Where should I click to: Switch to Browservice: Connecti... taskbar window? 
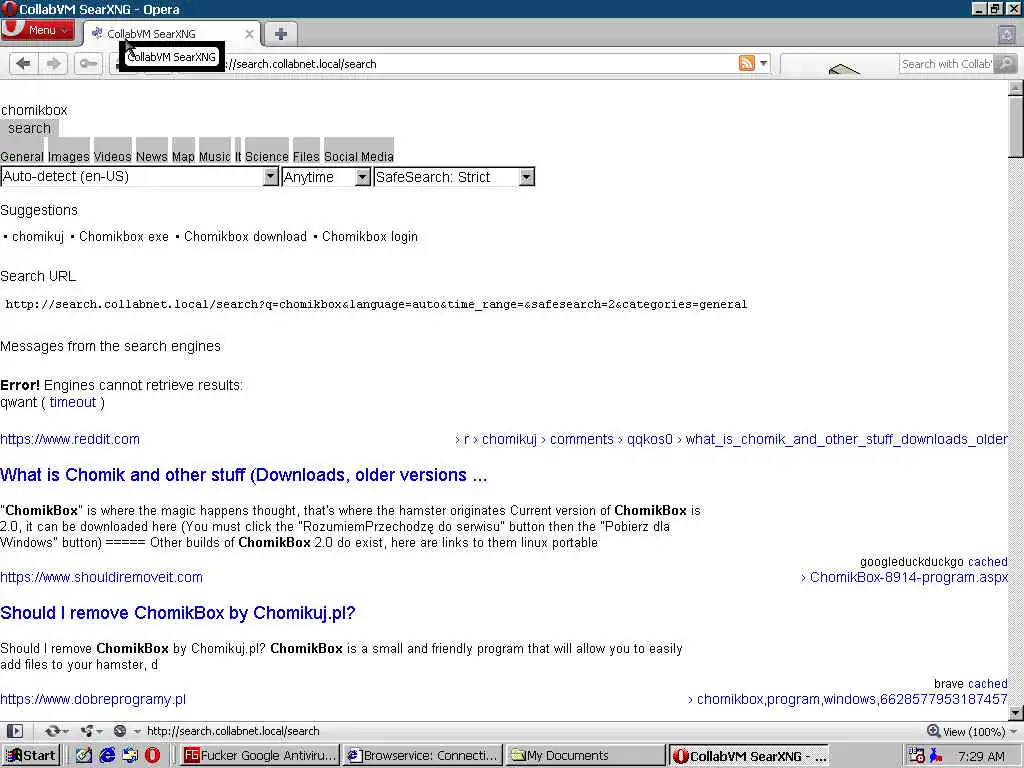click(x=423, y=756)
